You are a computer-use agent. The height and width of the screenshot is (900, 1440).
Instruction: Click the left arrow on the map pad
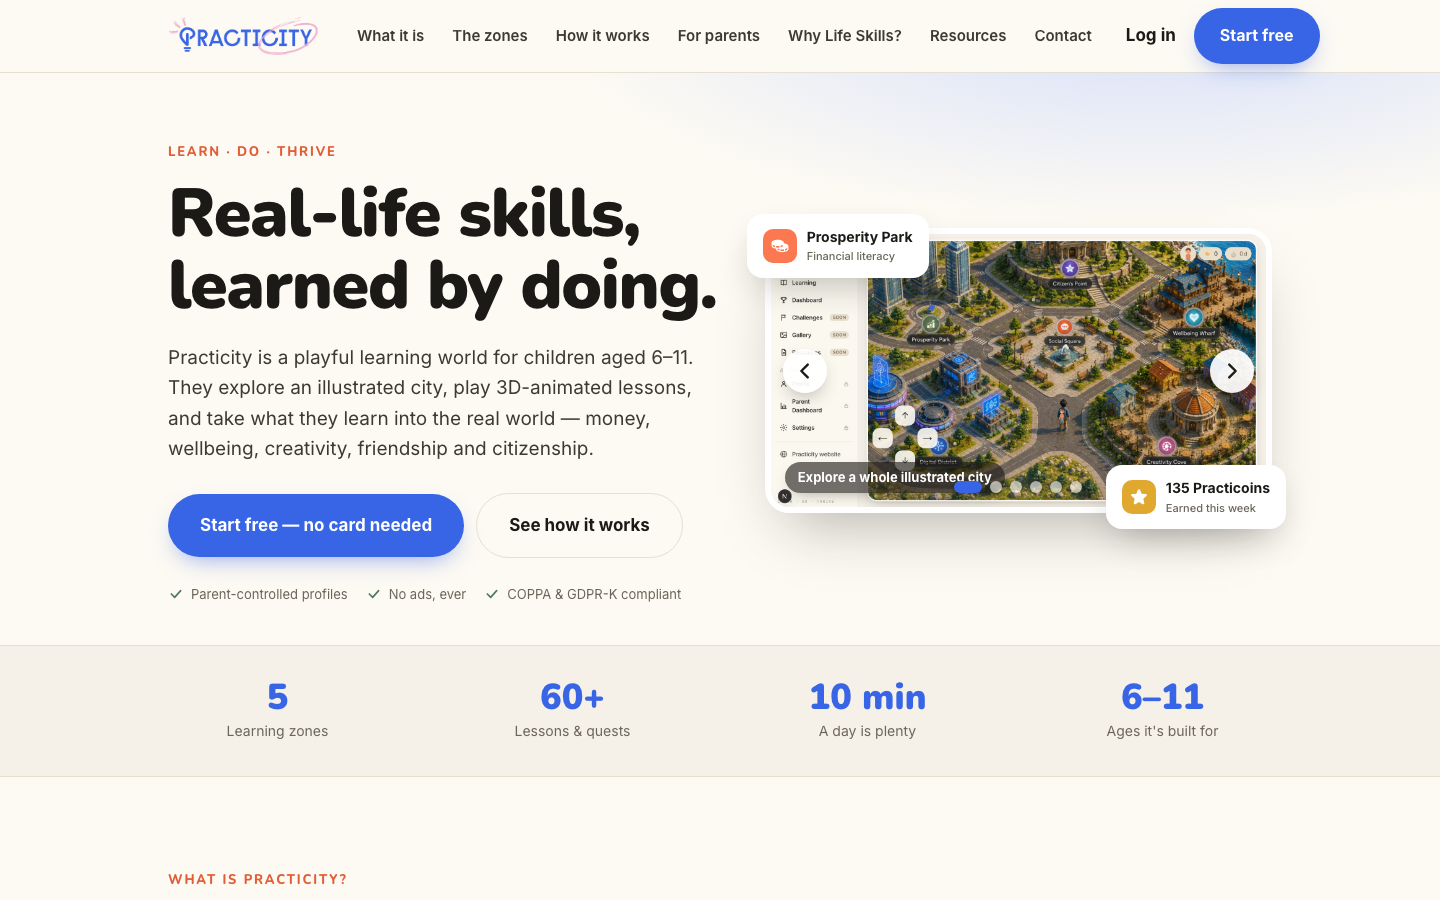882,438
